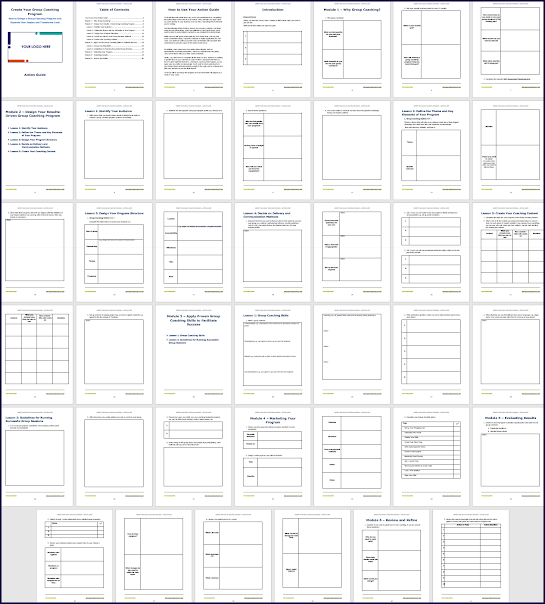Click the YOUR LOGO HERE placeholder on cover
545x604 pixels.
point(35,47)
